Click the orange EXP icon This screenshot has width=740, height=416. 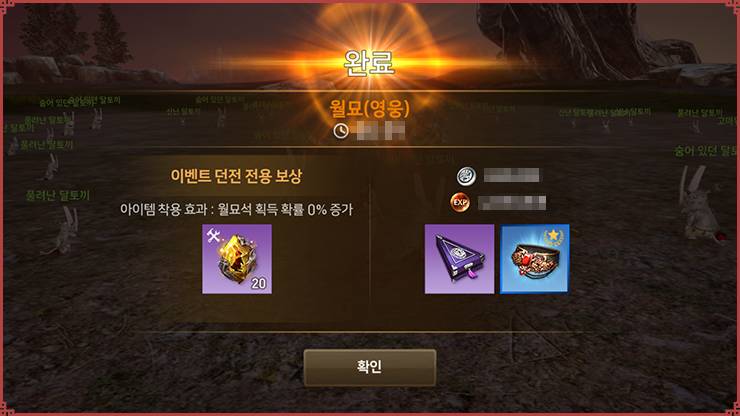(460, 203)
